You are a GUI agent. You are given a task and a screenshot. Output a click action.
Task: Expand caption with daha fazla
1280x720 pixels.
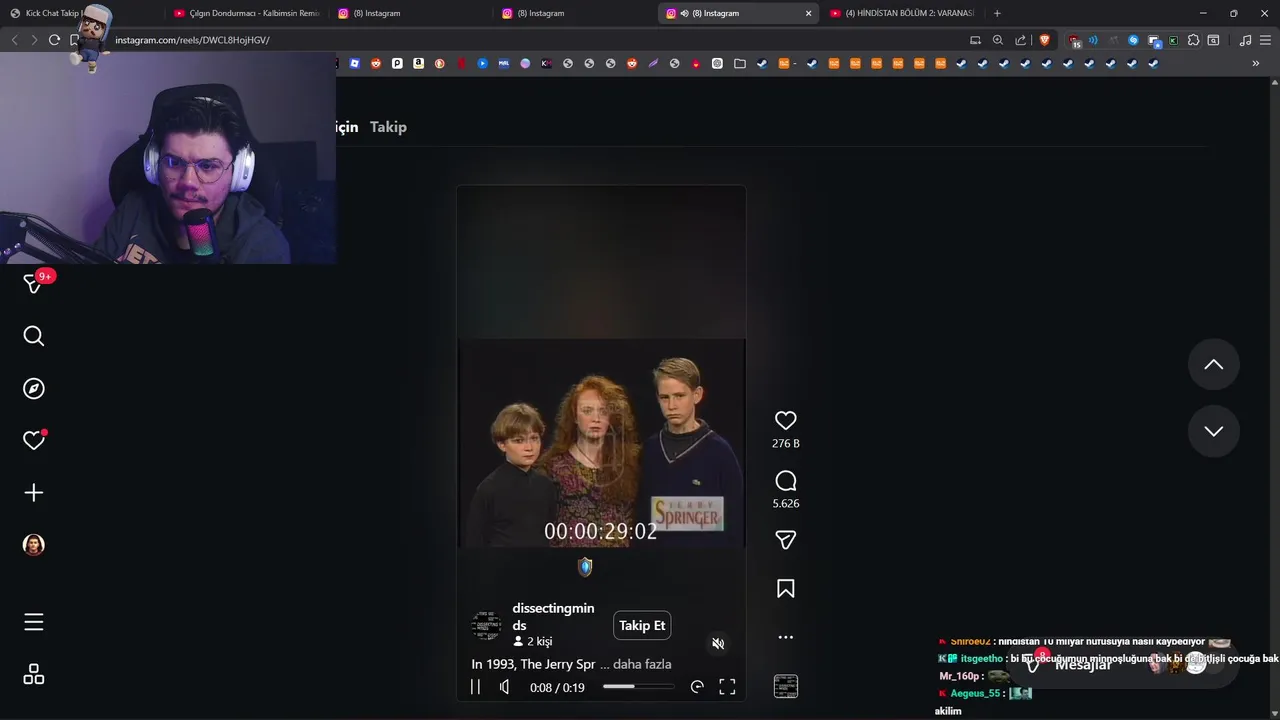(x=642, y=664)
